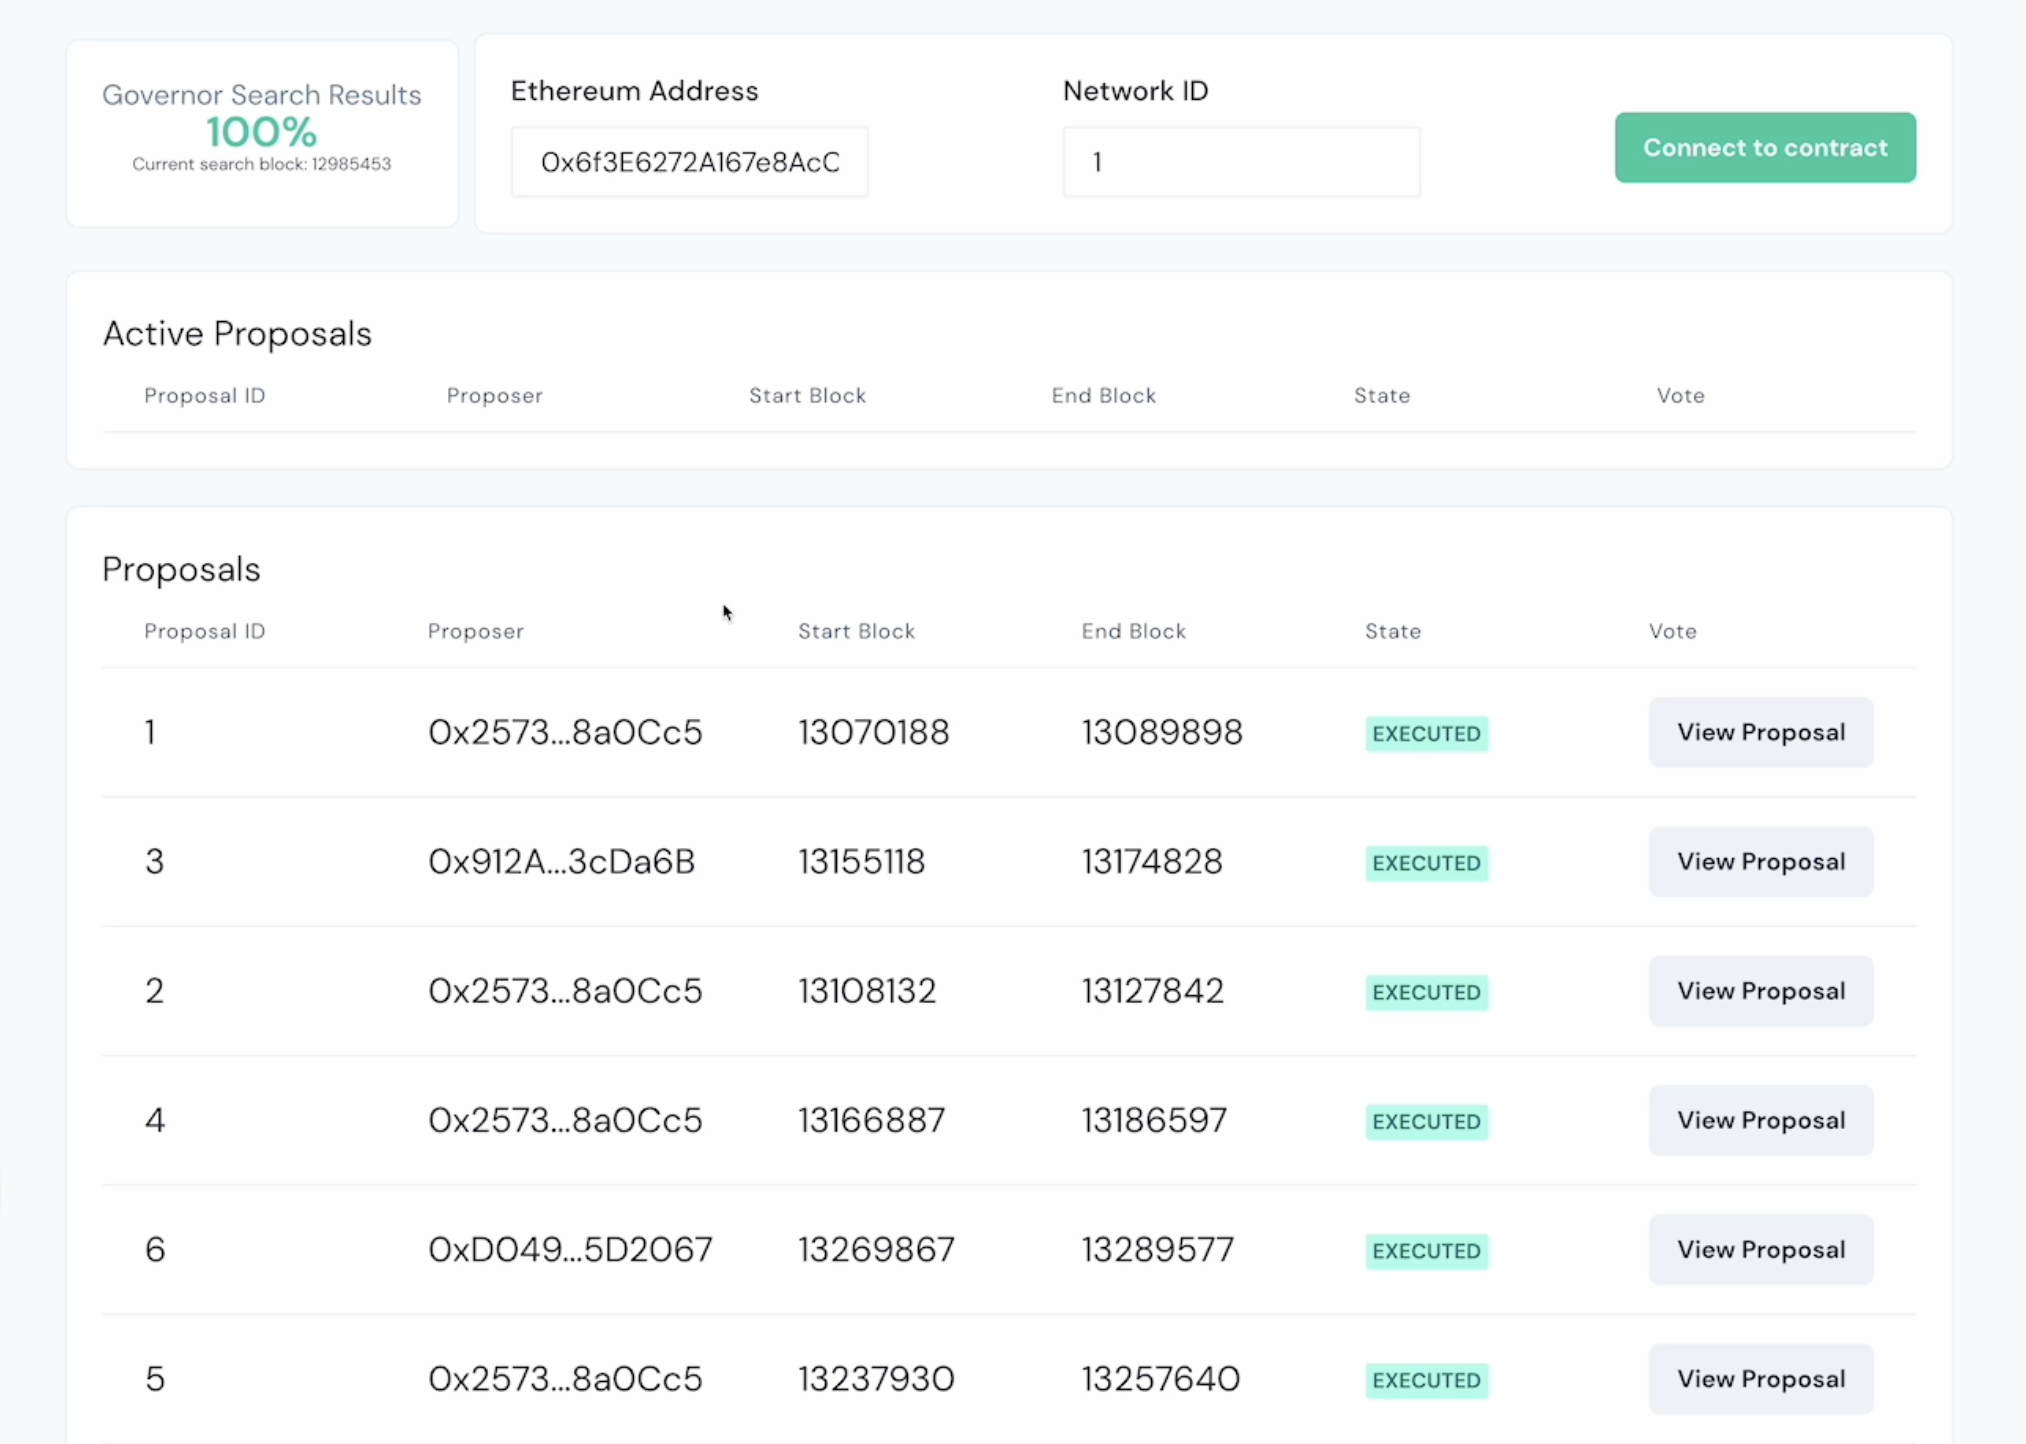The height and width of the screenshot is (1444, 2026).
Task: Sort by the Proposal ID column header
Action: [204, 631]
